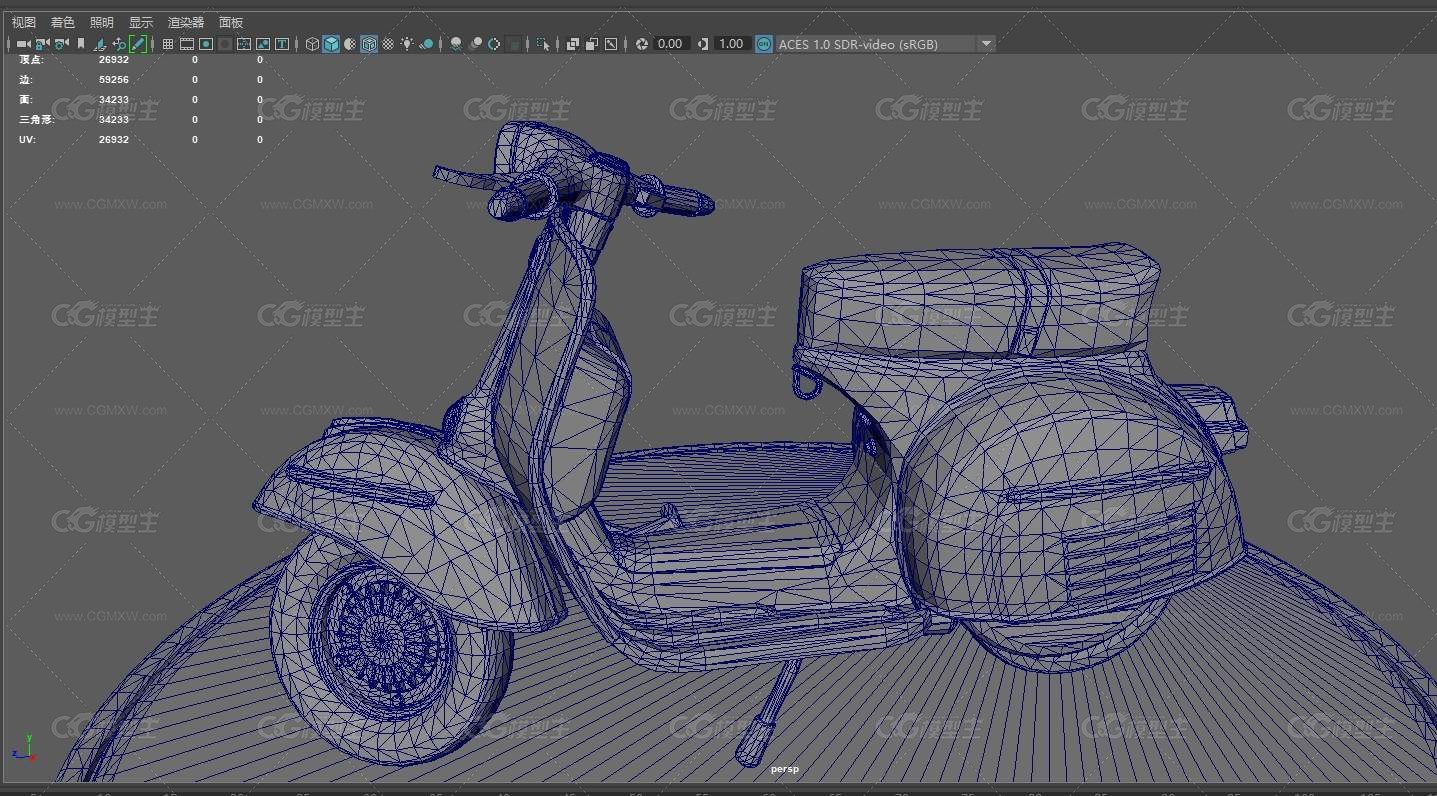Toggle the Field Chart icon
The width and height of the screenshot is (1437, 796).
tap(244, 44)
